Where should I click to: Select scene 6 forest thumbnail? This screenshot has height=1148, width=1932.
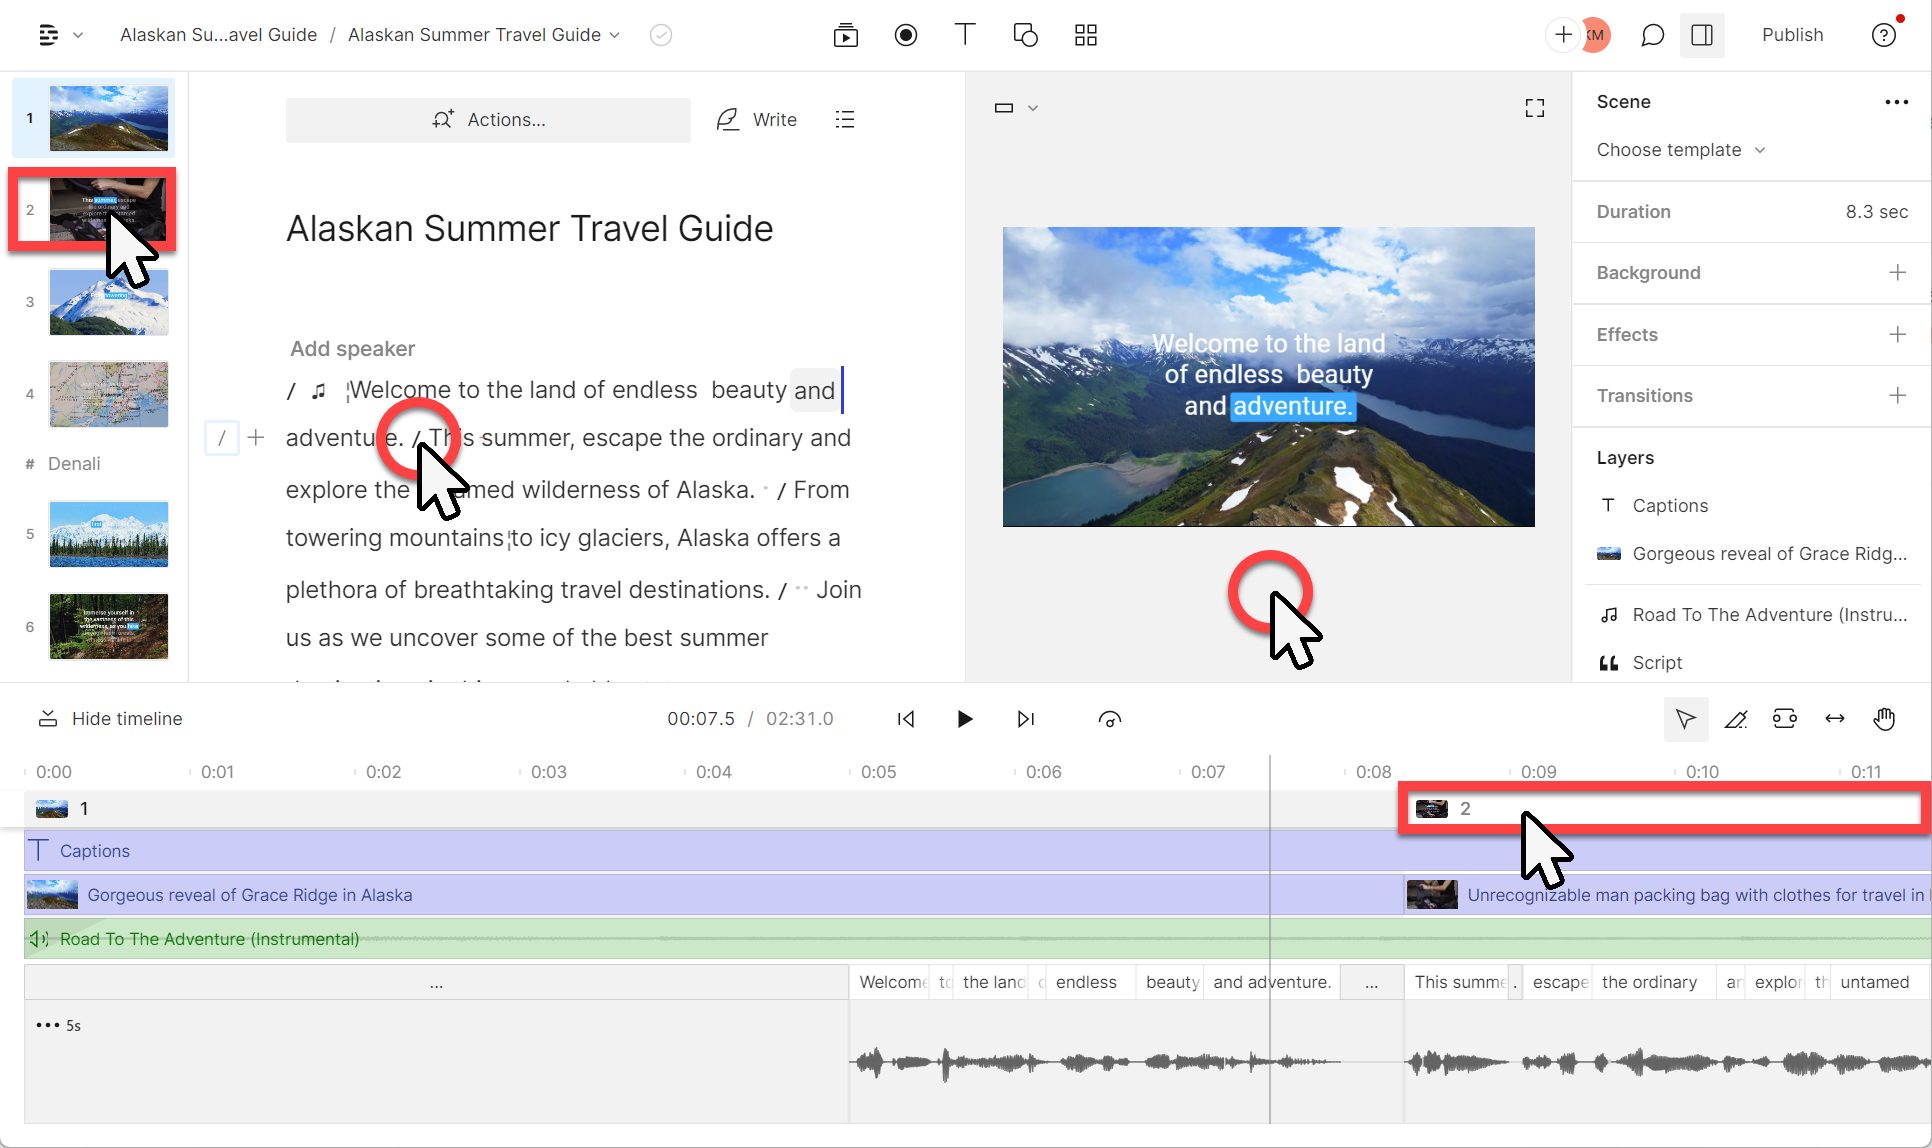108,627
